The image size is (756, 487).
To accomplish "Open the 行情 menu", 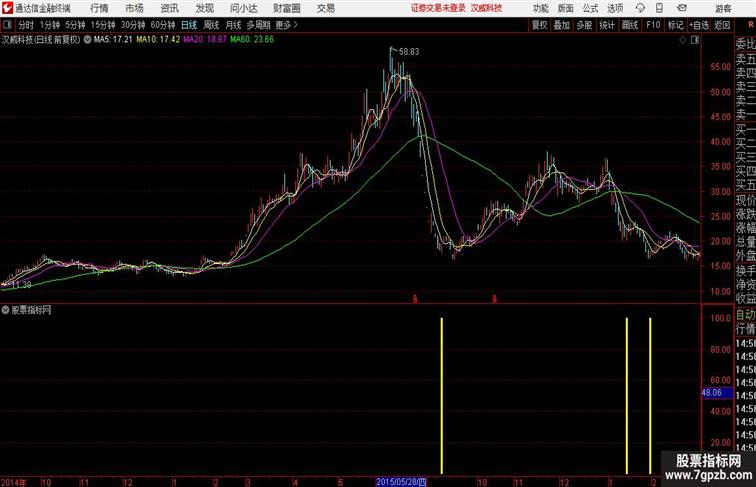I will click(x=99, y=8).
